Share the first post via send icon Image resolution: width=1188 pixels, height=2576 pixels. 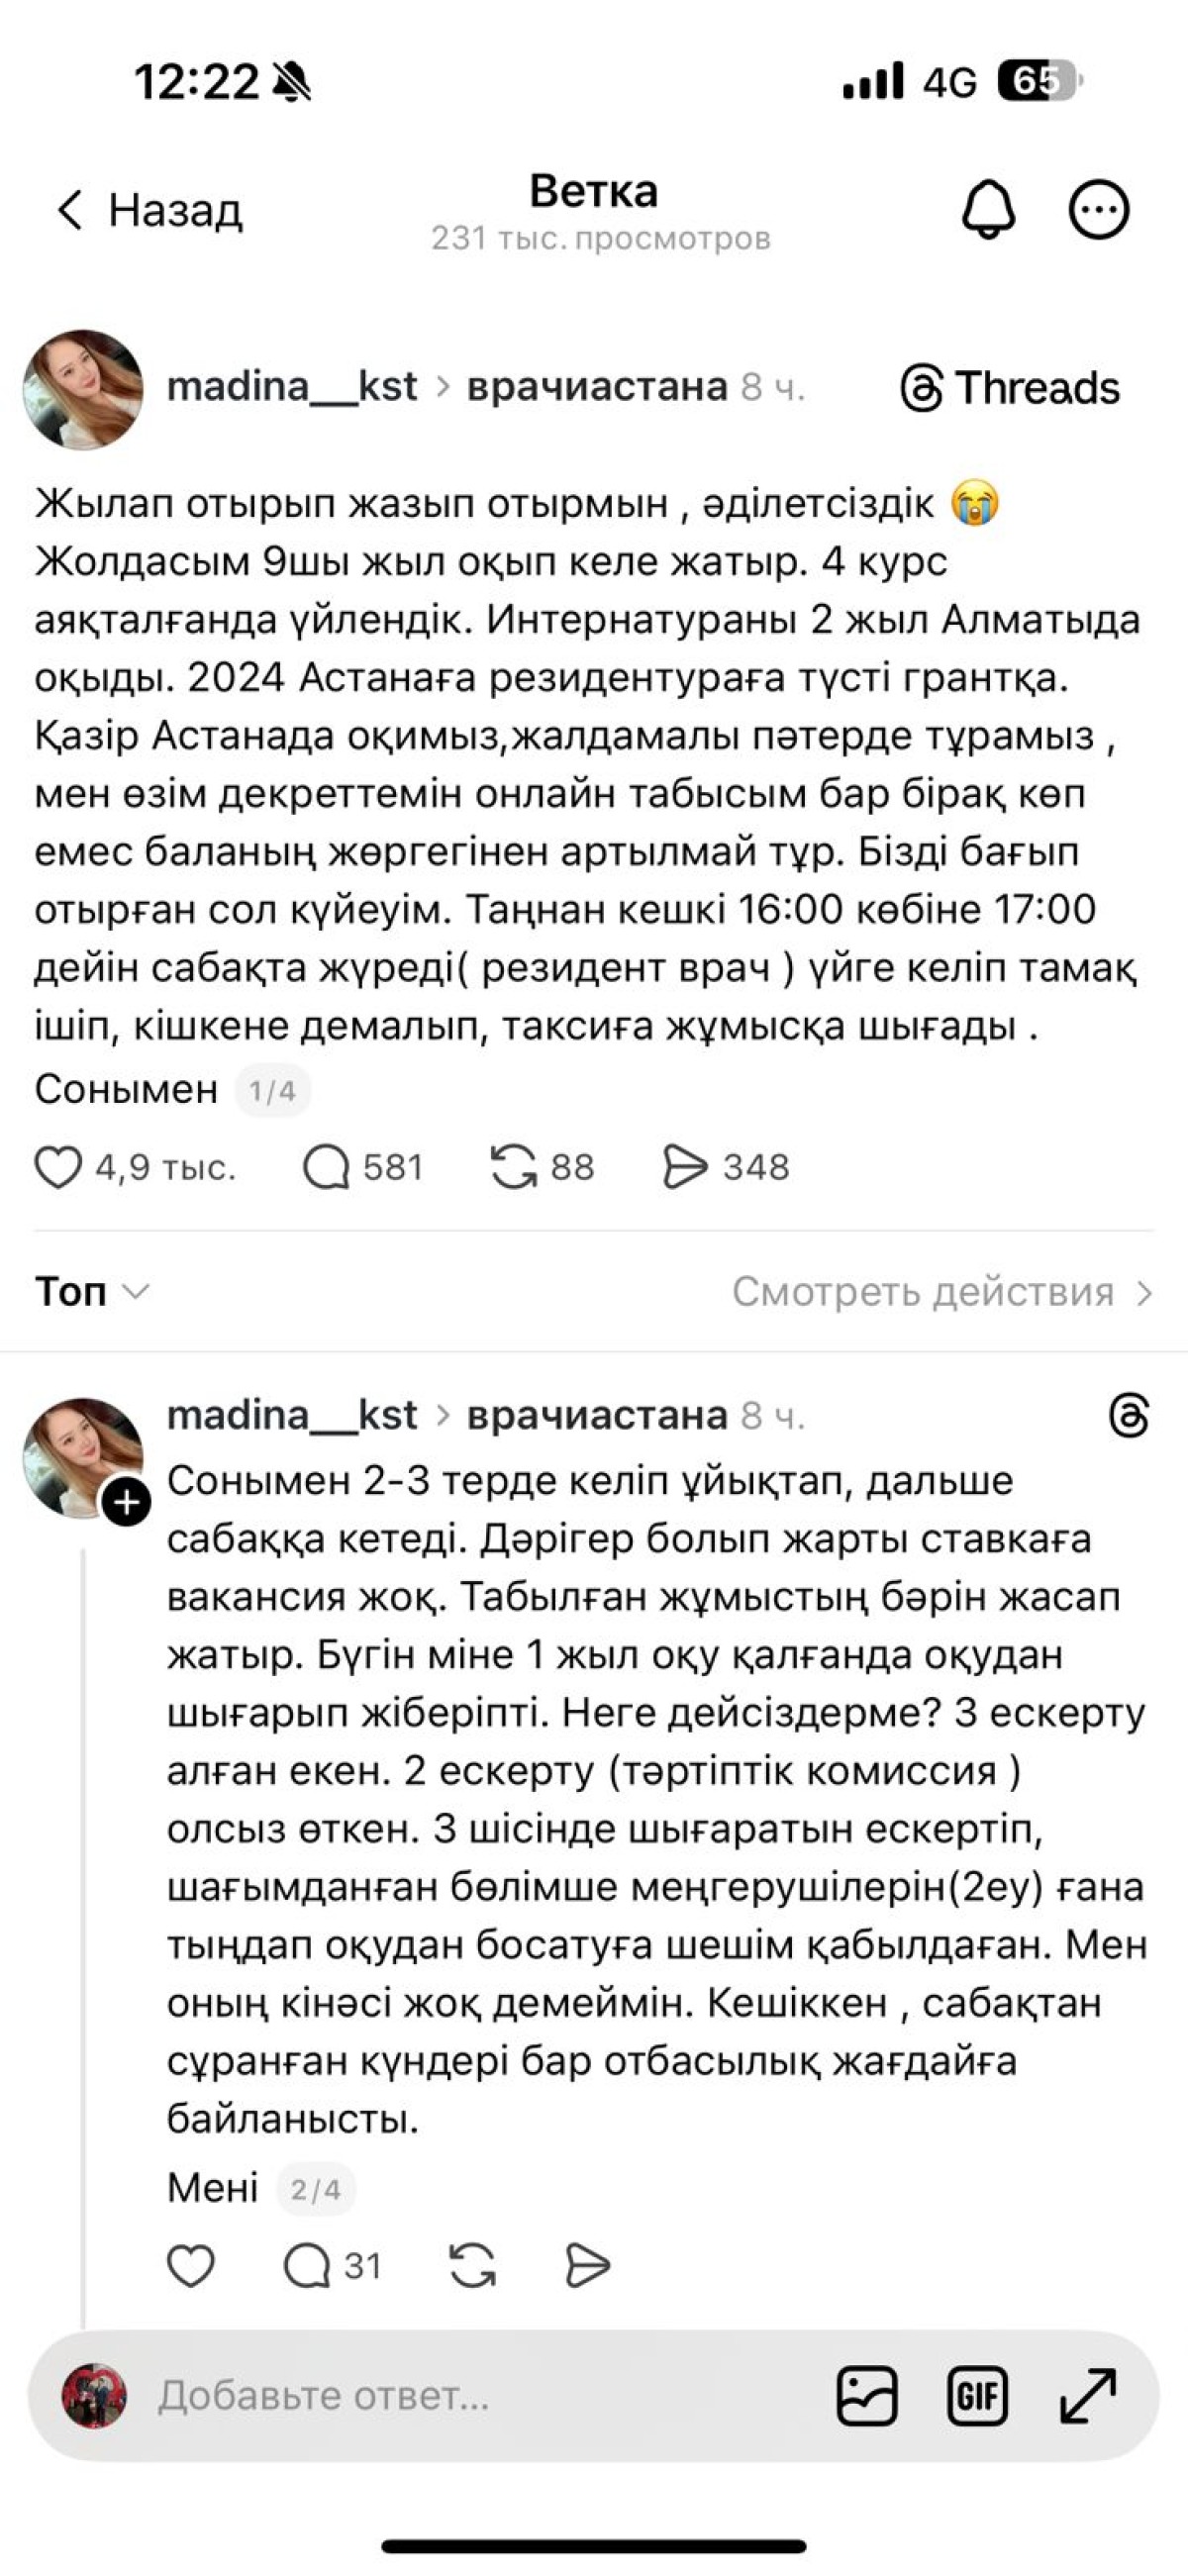(685, 1167)
